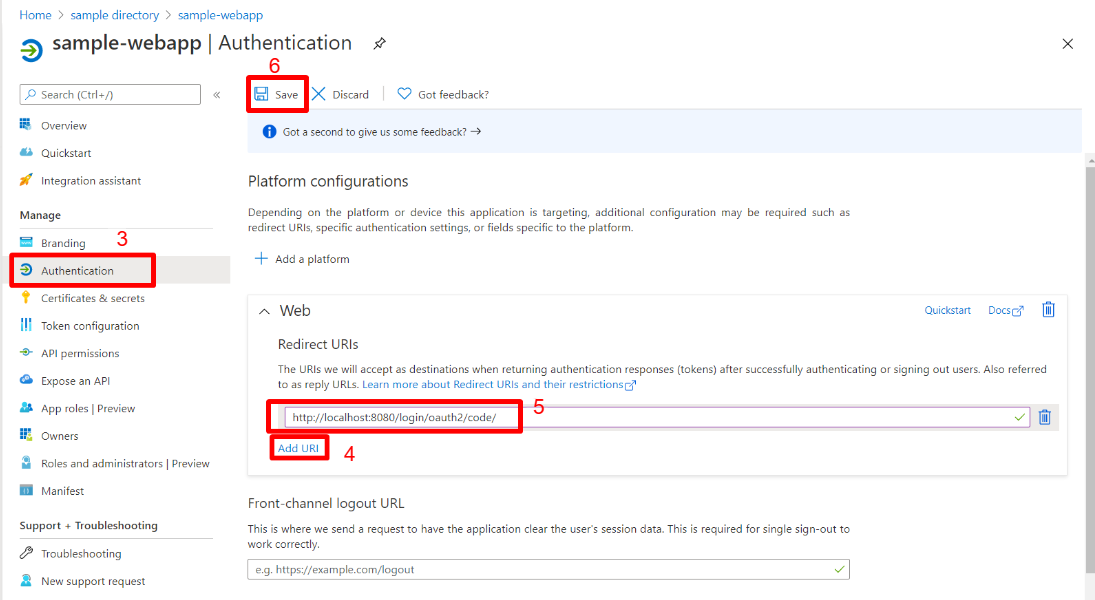Collapse the Web platform section
Screen dimensions: 1095x600
coord(264,310)
